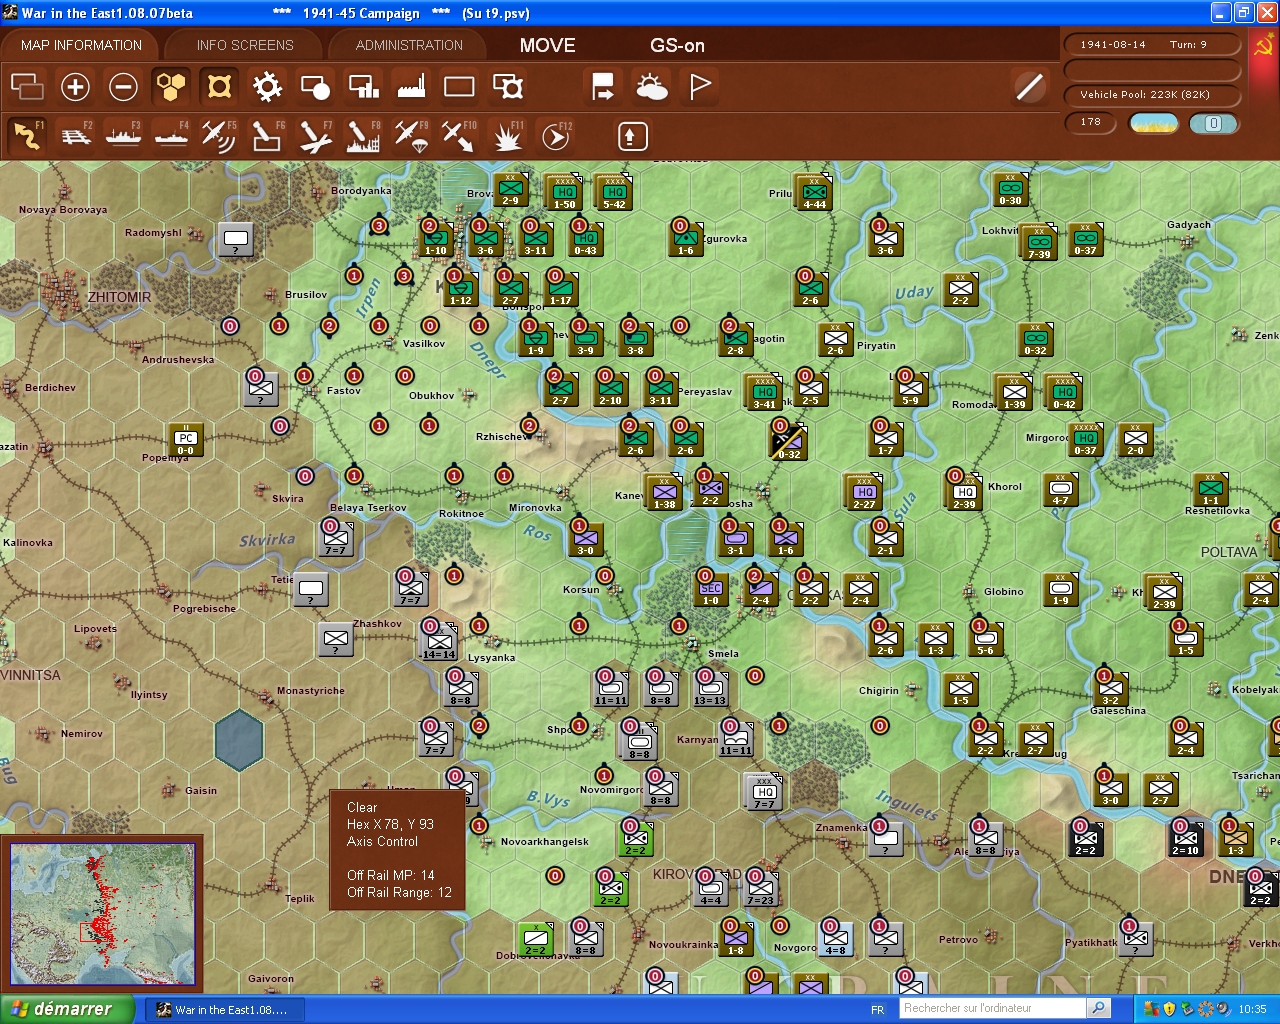The image size is (1280, 1024).
Task: Select the F9 air transport mode icon
Action: tap(411, 136)
